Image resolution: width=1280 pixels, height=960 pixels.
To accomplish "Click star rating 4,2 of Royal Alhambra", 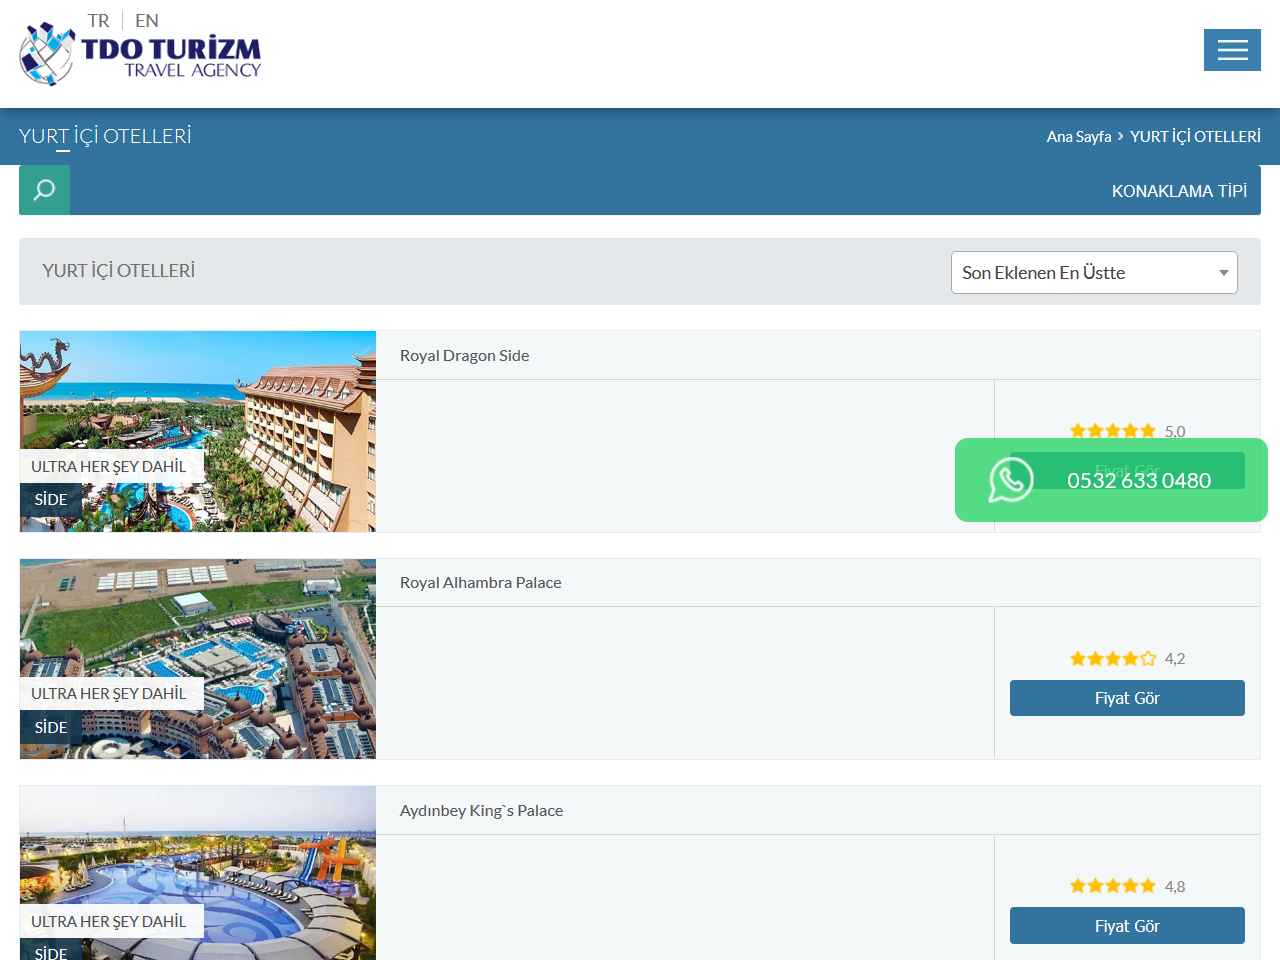I will [1127, 658].
